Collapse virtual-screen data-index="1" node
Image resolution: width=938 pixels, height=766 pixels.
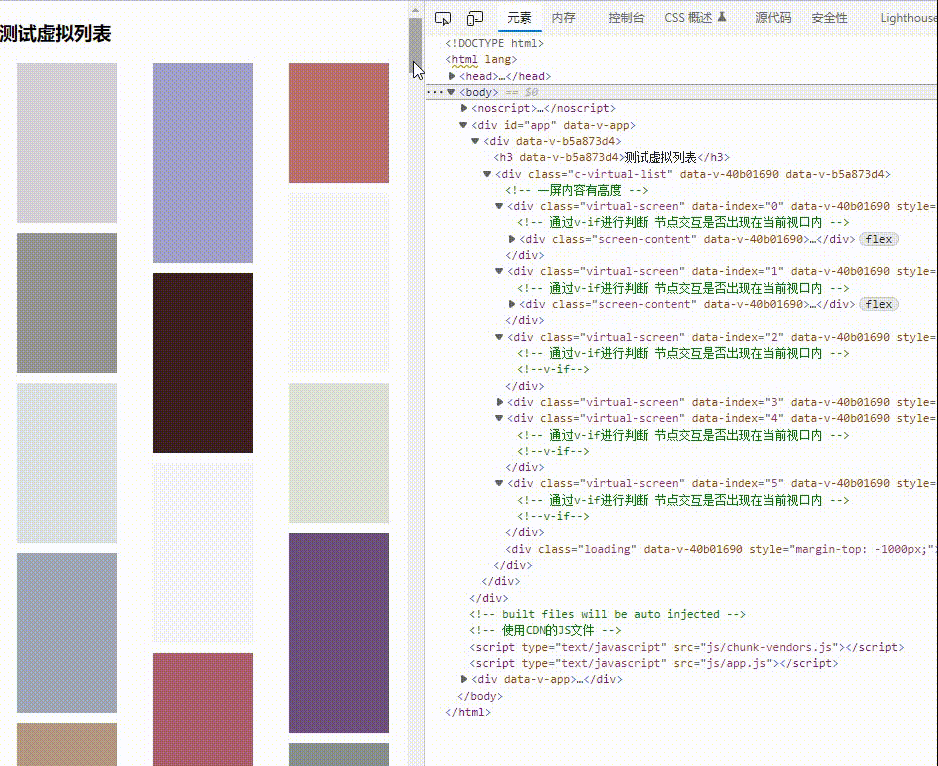pos(499,271)
